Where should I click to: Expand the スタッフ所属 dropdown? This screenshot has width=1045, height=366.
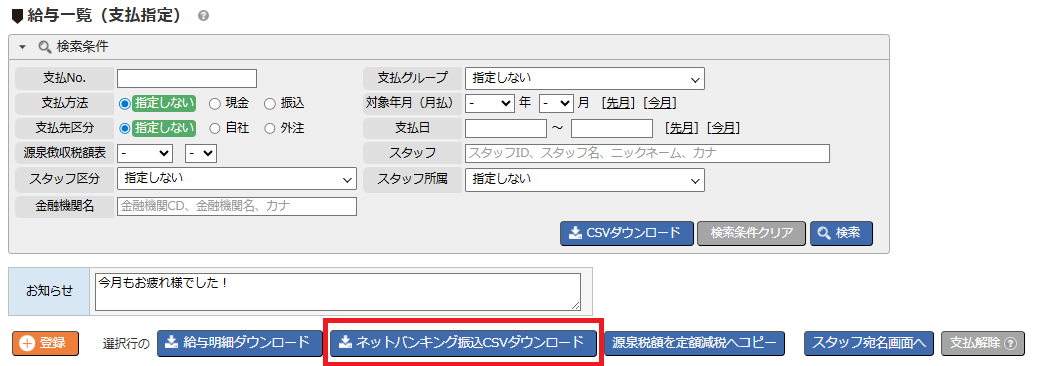point(584,179)
